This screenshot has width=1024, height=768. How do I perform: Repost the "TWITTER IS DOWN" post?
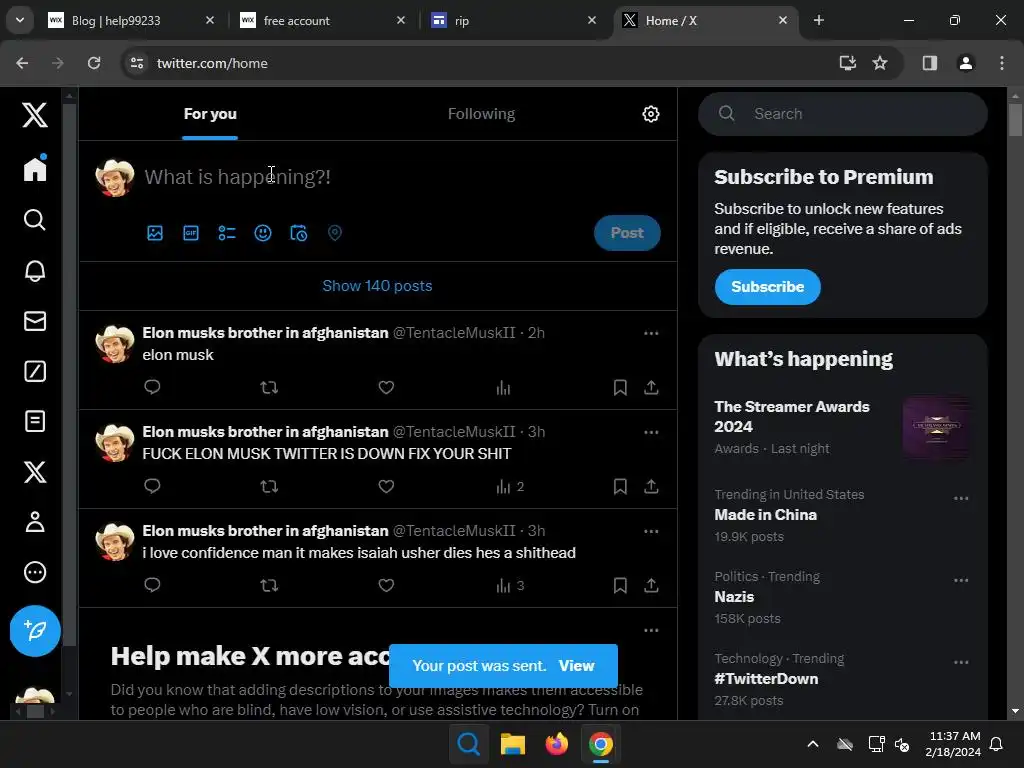(x=269, y=487)
